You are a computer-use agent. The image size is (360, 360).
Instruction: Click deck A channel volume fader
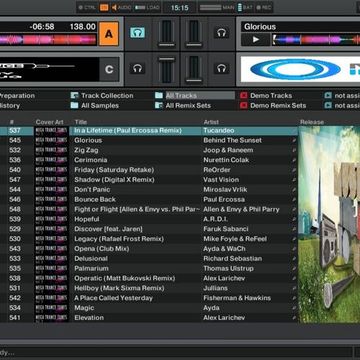(166, 33)
